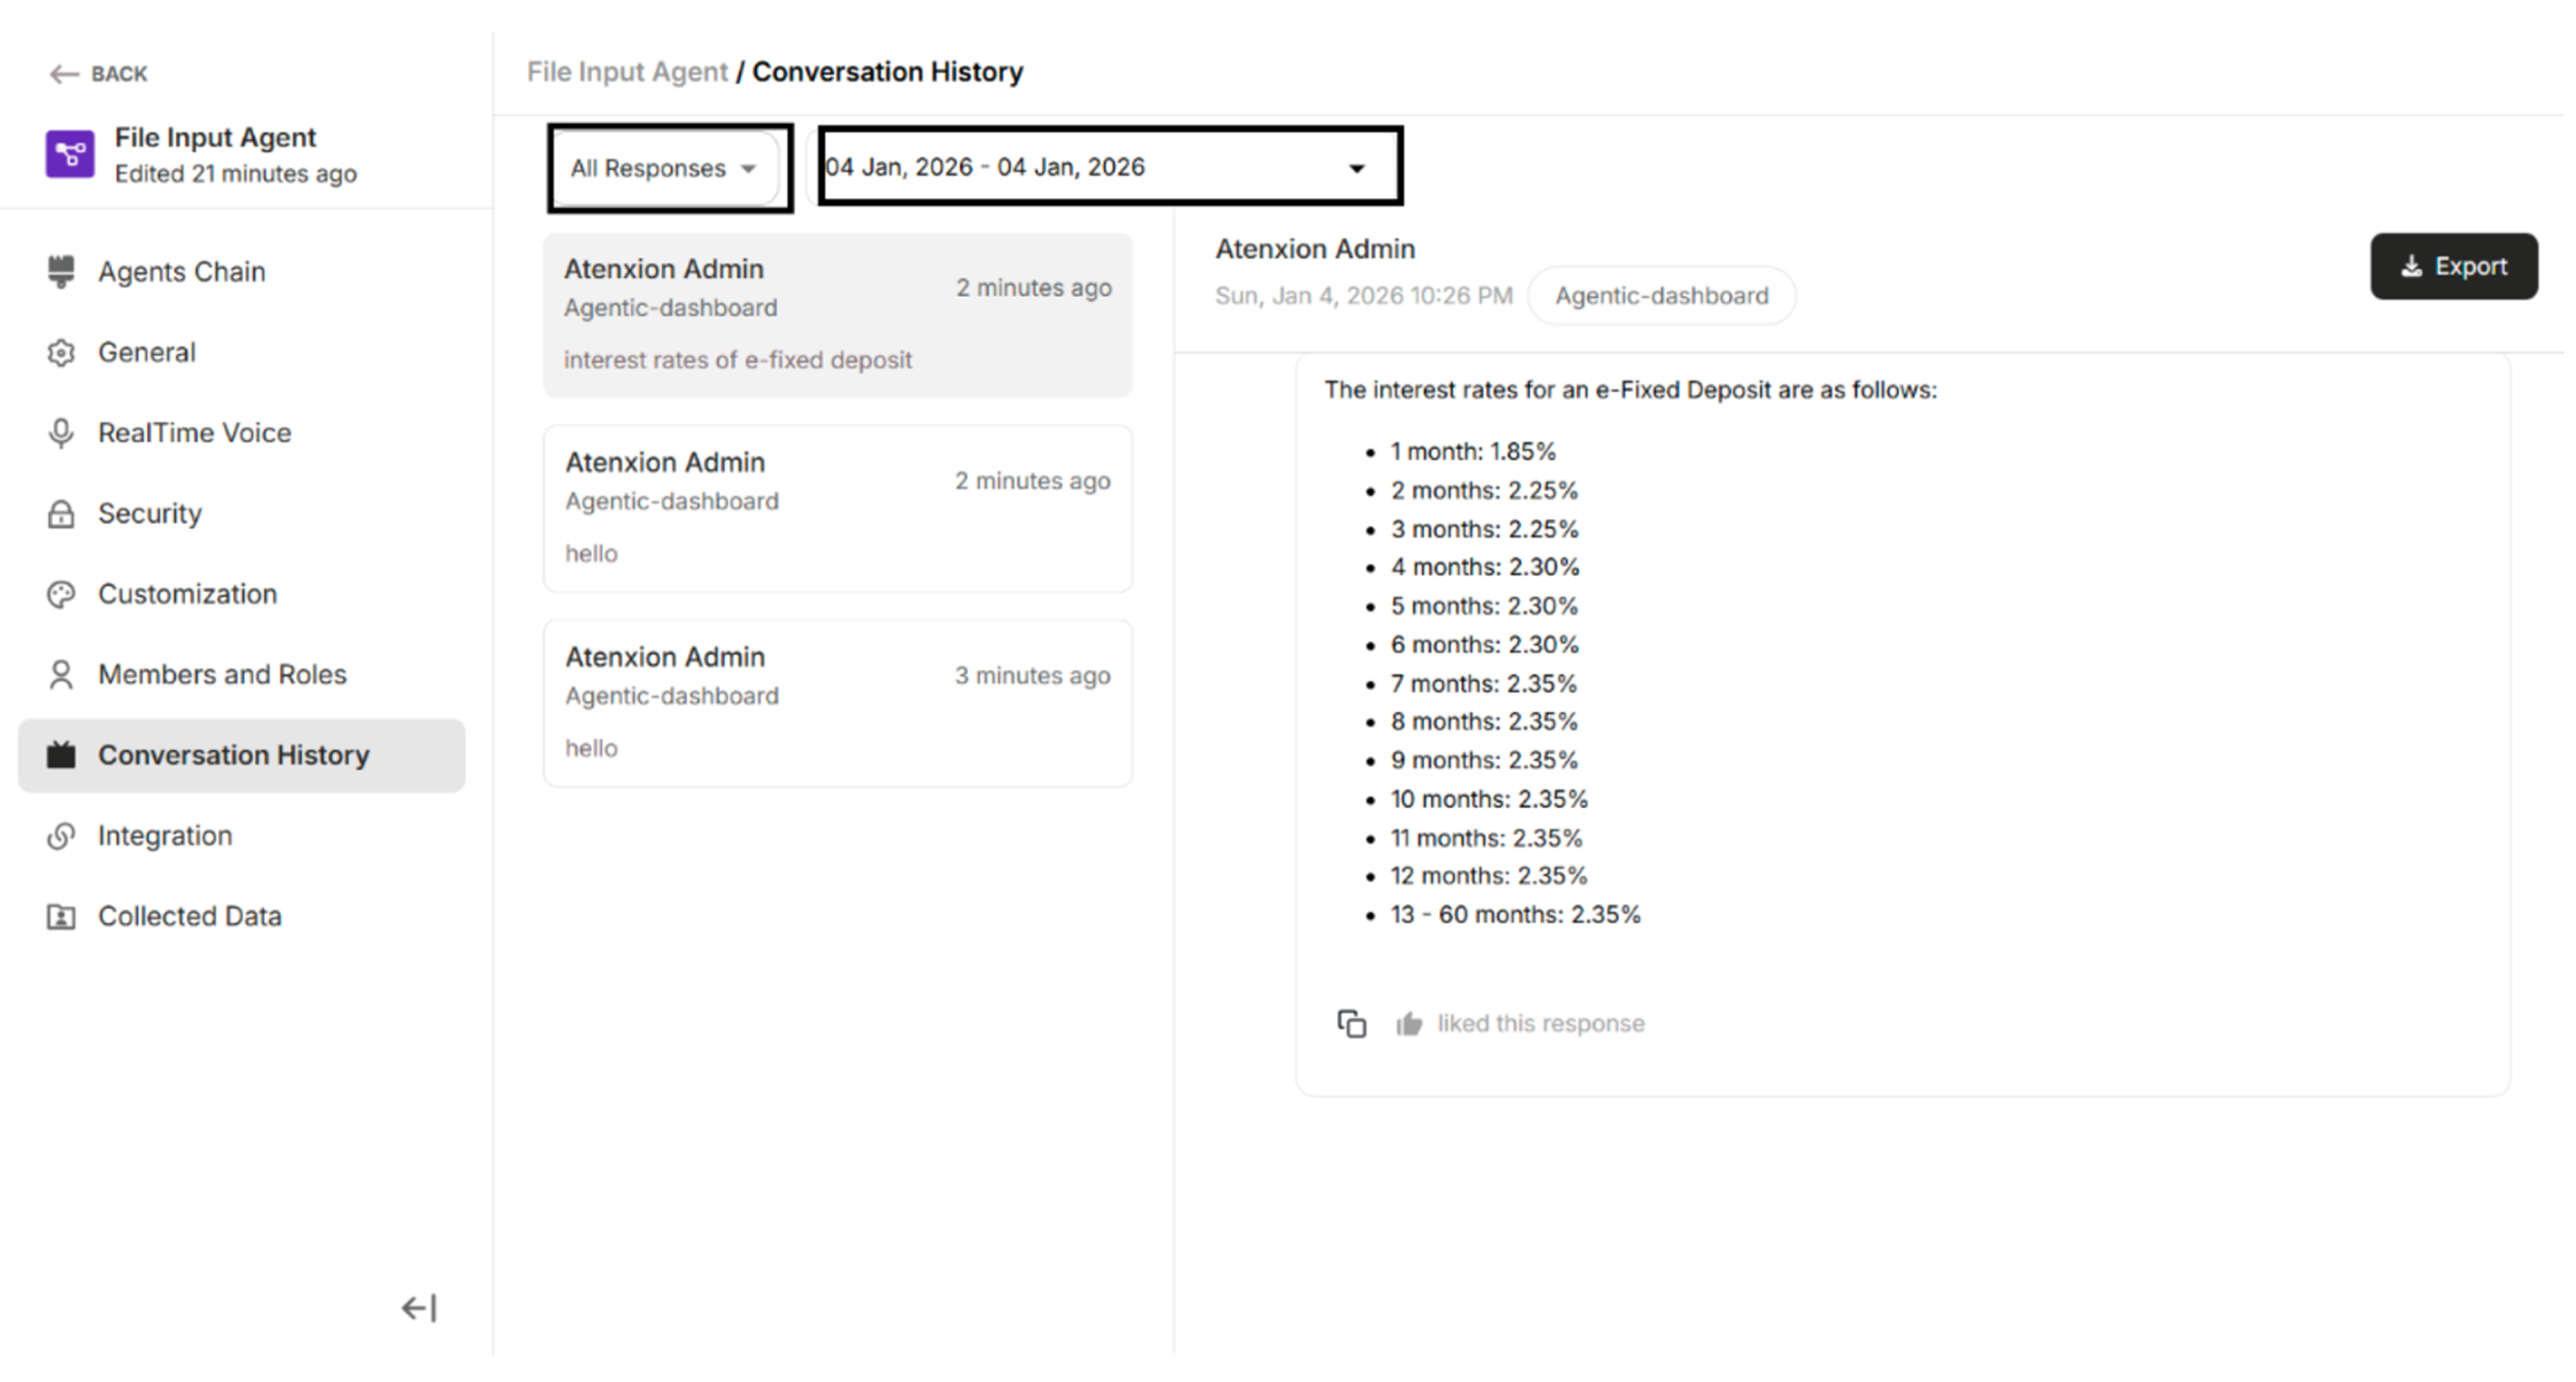Click the BACK link
This screenshot has height=1382, width=2576.
click(99, 74)
